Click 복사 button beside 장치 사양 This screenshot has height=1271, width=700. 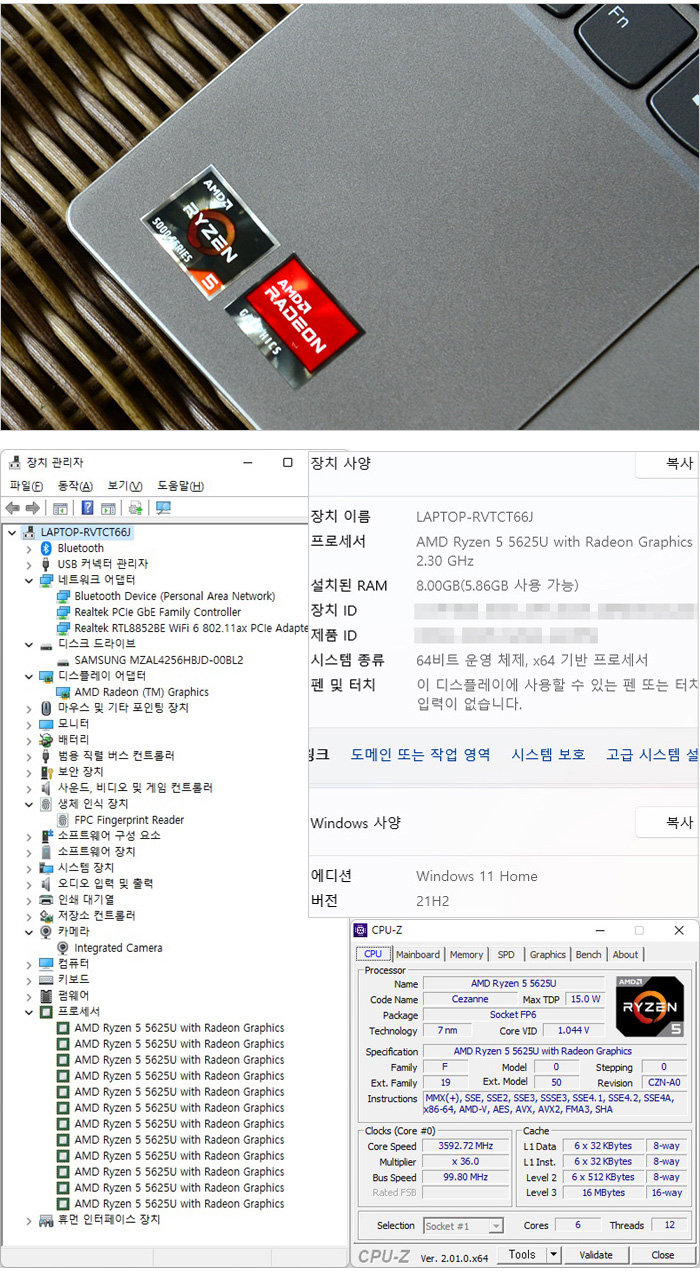pos(667,463)
